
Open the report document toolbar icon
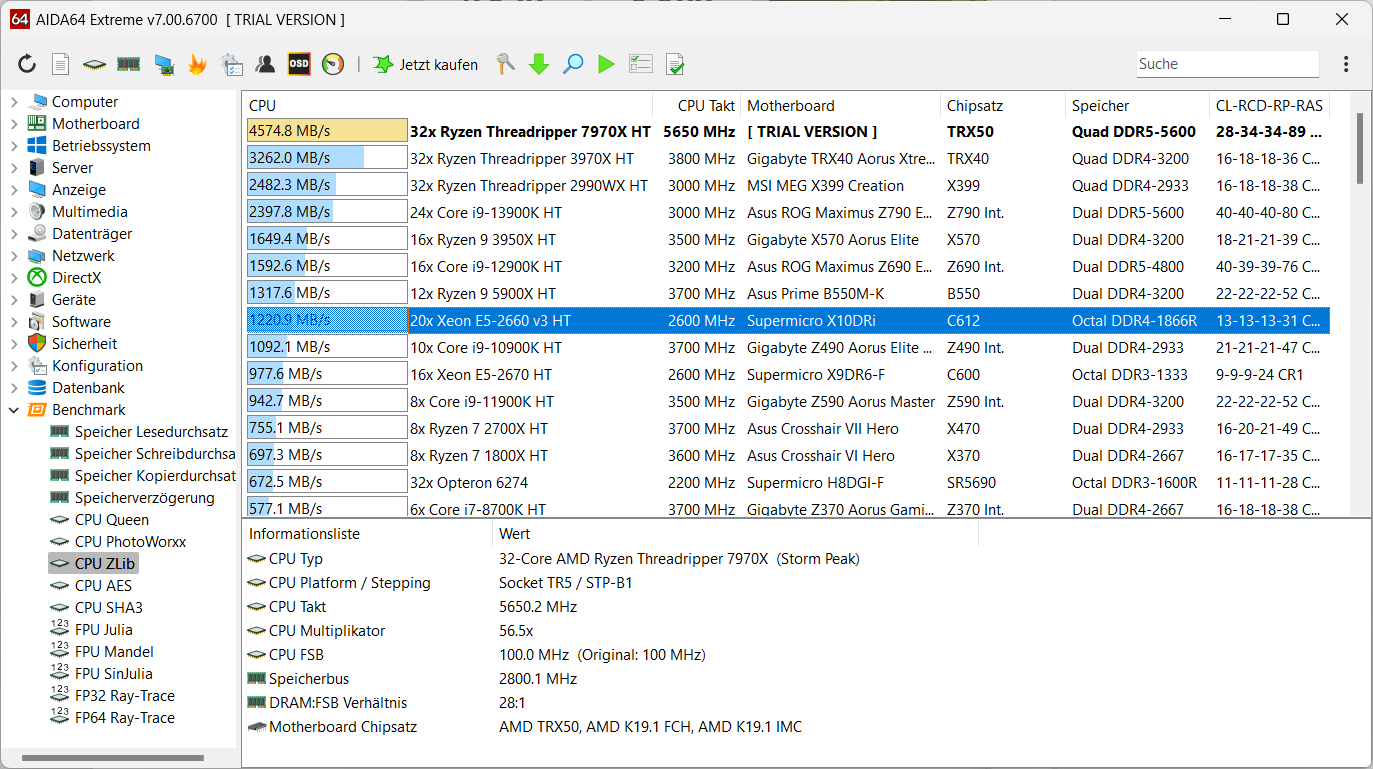coord(61,64)
